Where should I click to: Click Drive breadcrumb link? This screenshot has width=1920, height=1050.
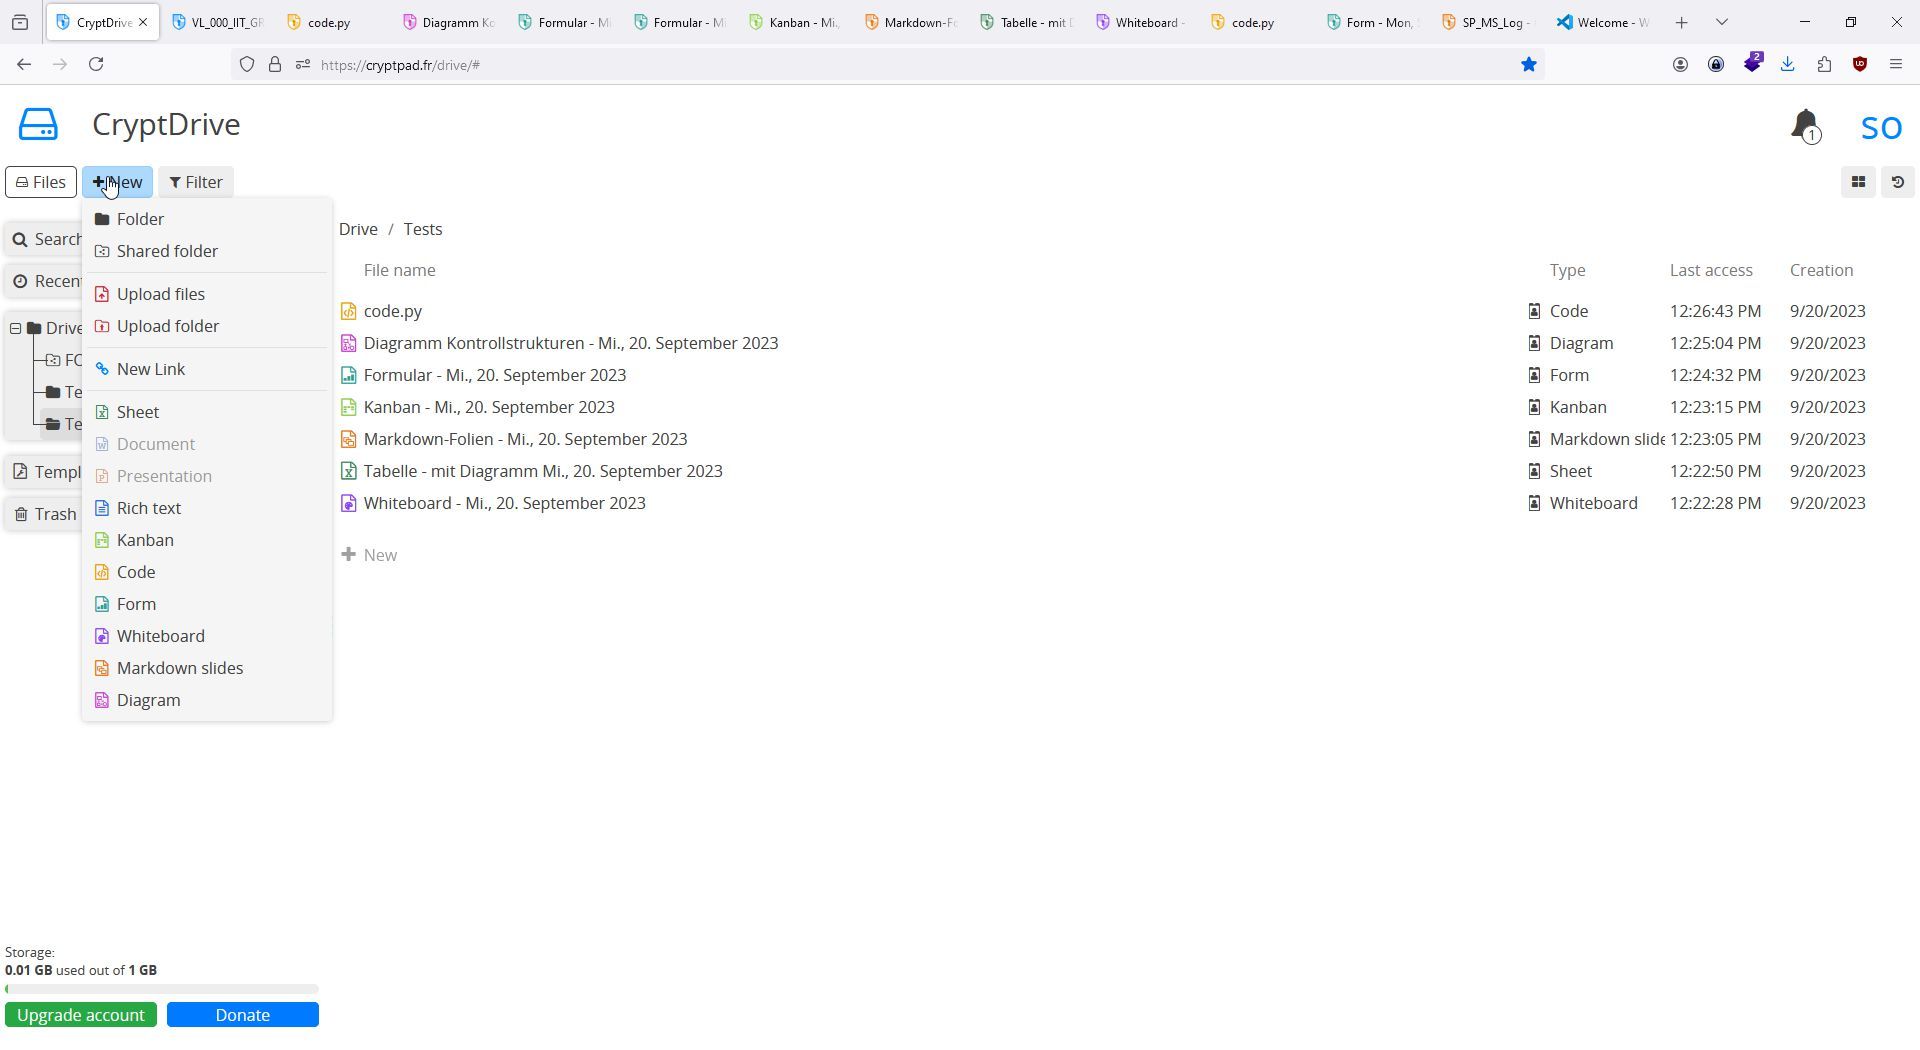pyautogui.click(x=358, y=229)
